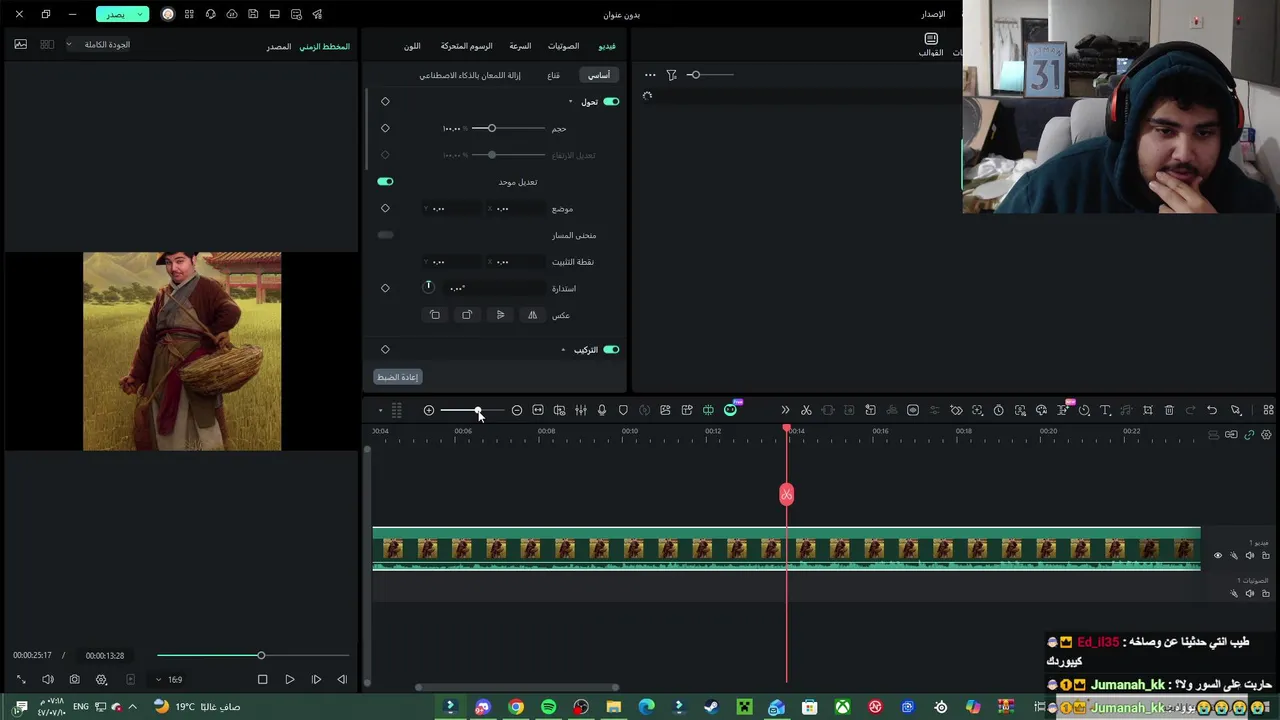Open the full quality (الجودة الكاملة) dropdown

tap(100, 44)
